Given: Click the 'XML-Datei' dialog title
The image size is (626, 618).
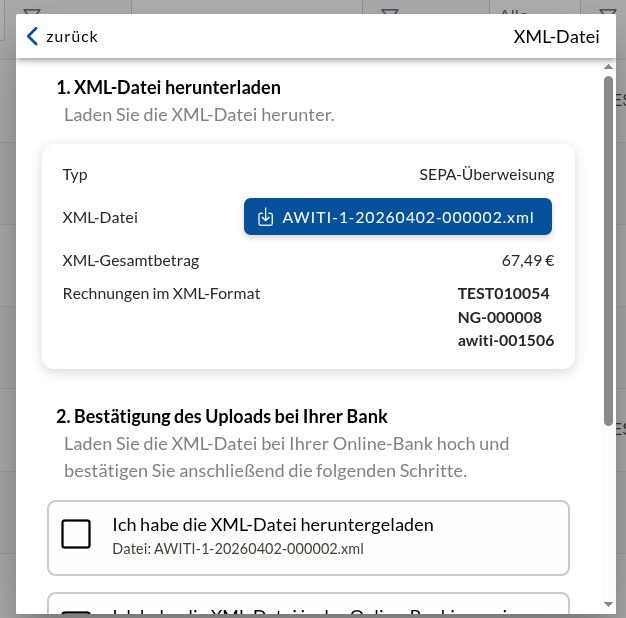Looking at the screenshot, I should [x=557, y=37].
